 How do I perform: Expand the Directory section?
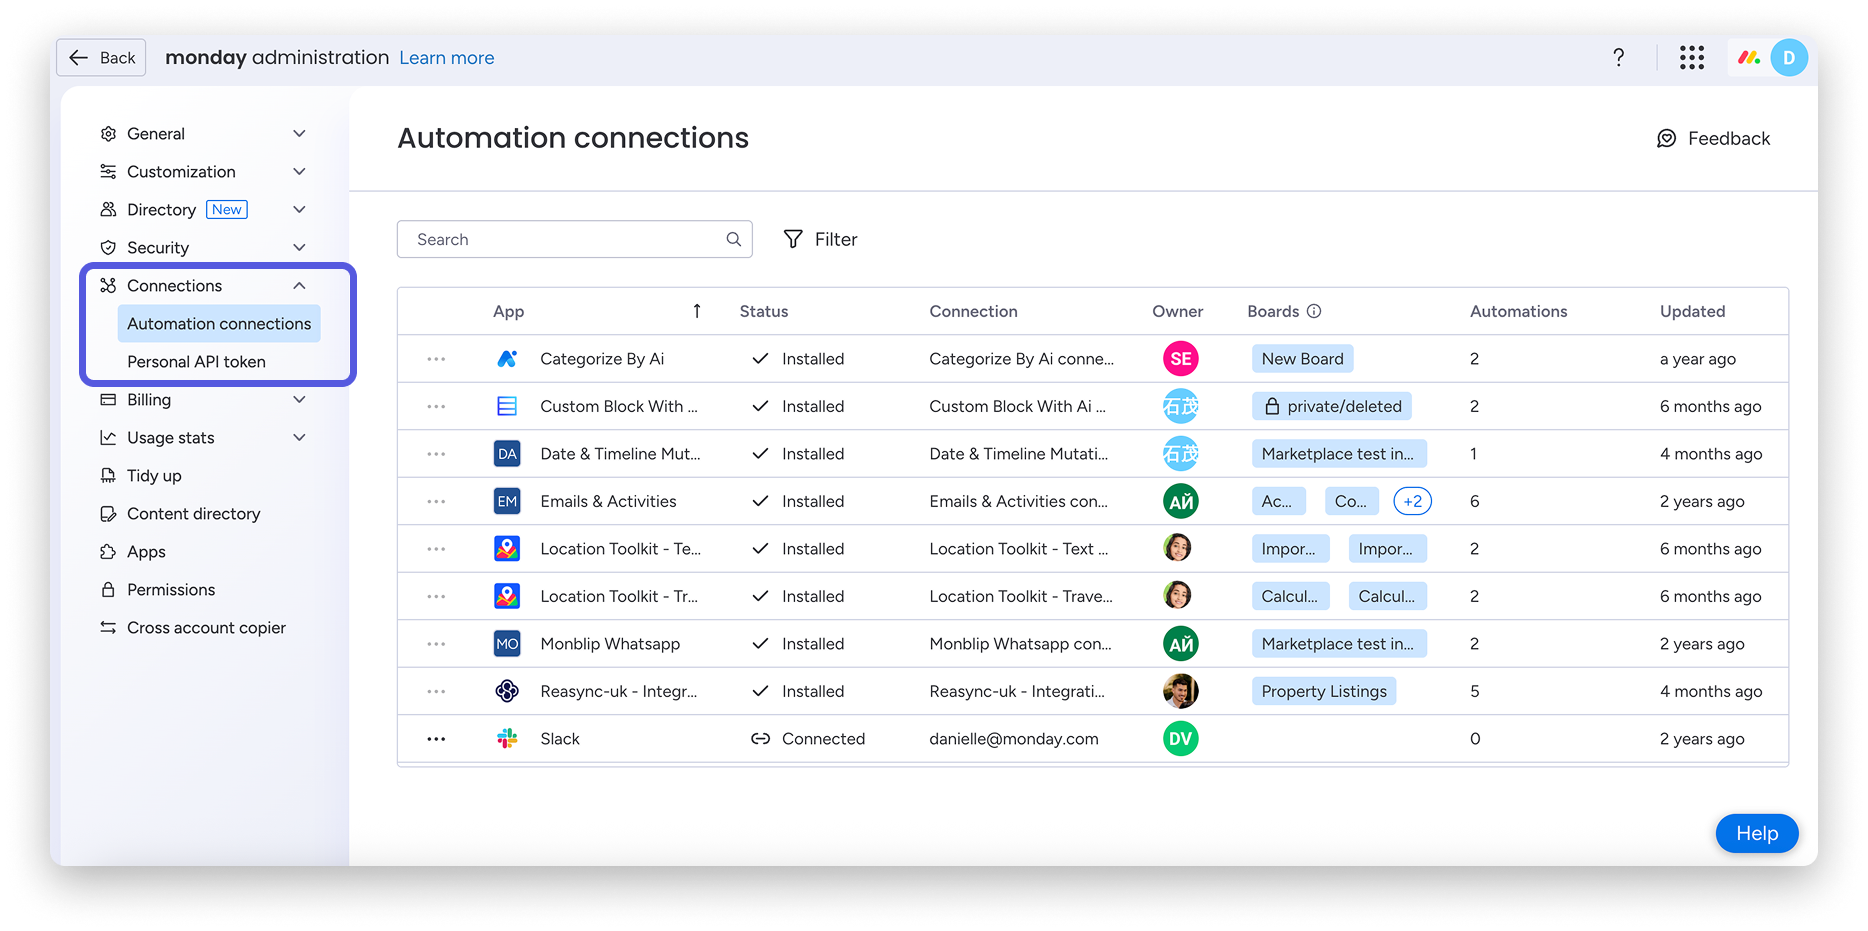click(x=299, y=210)
